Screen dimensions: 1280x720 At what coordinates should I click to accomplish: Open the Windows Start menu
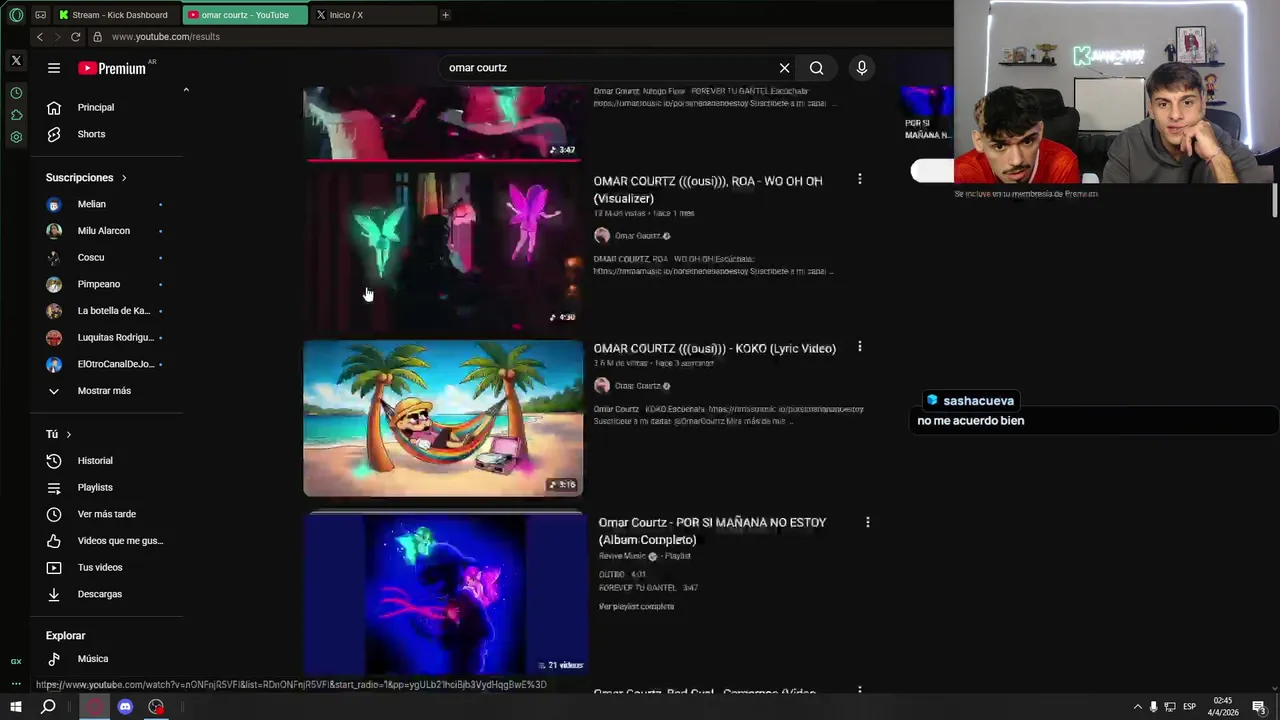tap(16, 707)
